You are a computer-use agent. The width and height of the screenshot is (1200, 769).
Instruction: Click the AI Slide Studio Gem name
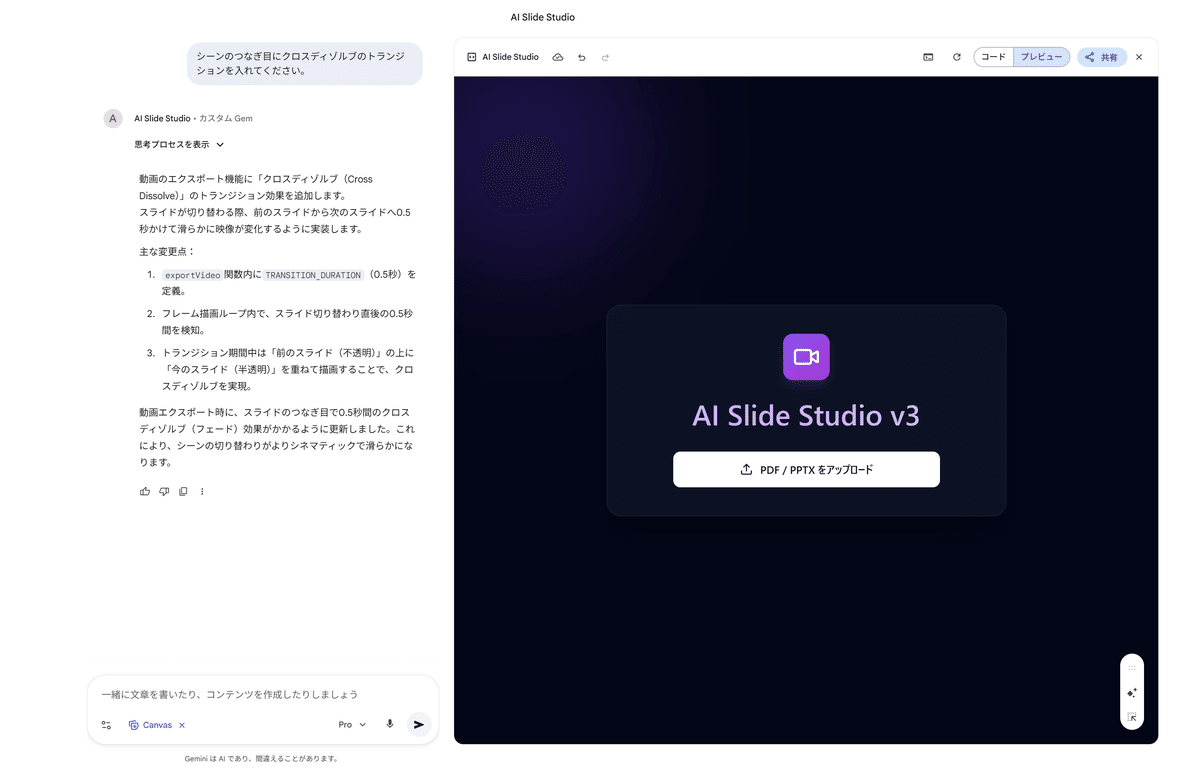(162, 118)
